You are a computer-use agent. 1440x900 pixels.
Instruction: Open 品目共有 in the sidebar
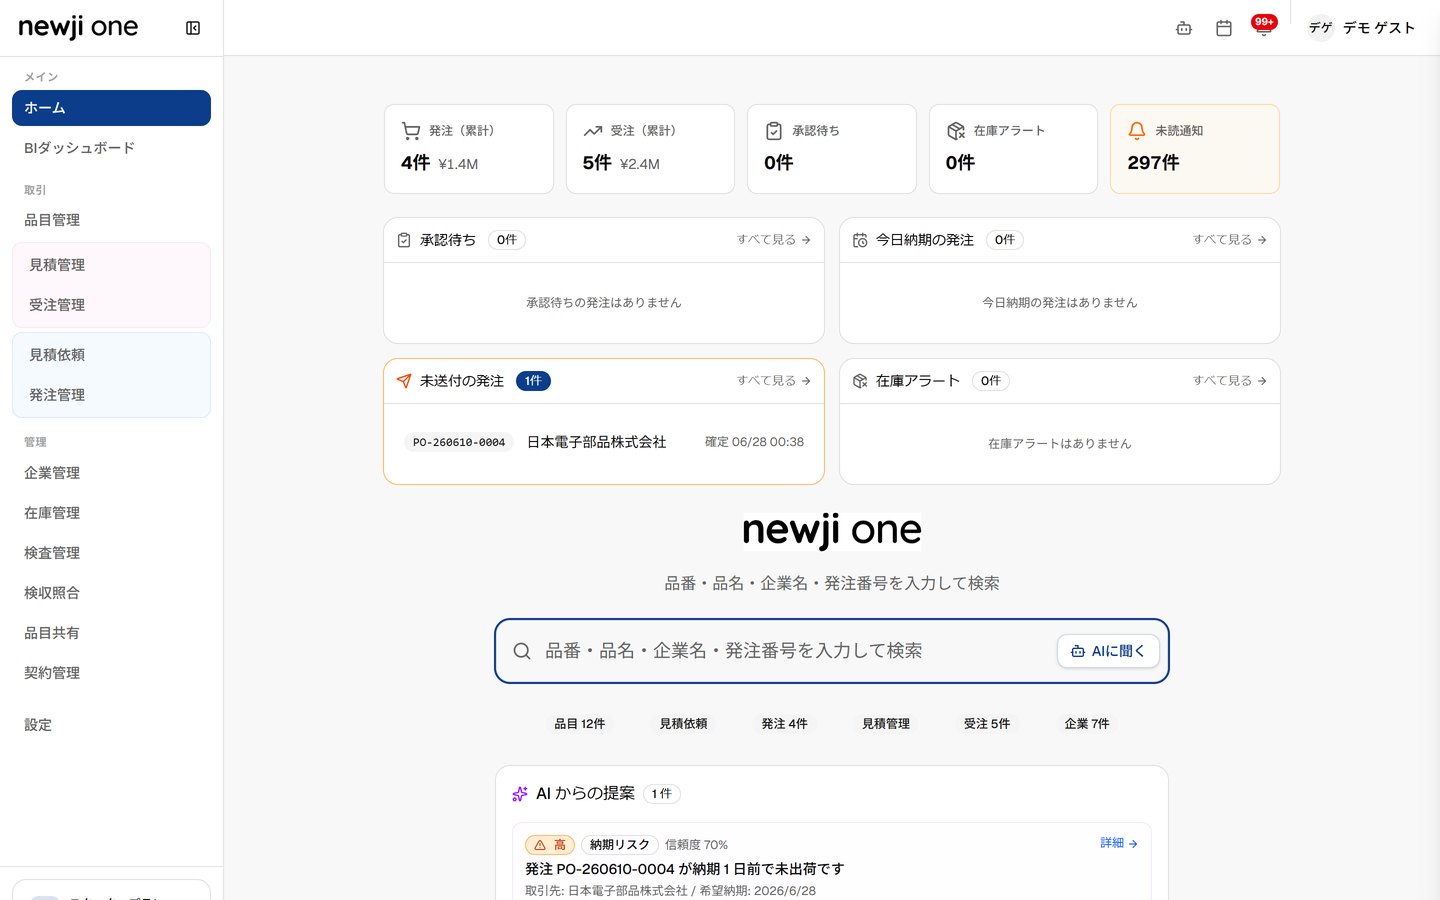(x=111, y=633)
